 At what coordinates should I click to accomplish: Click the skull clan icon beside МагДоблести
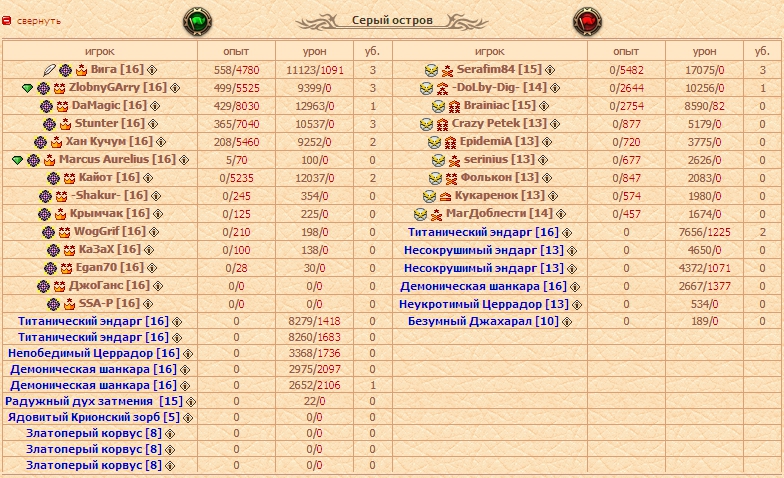[420, 214]
